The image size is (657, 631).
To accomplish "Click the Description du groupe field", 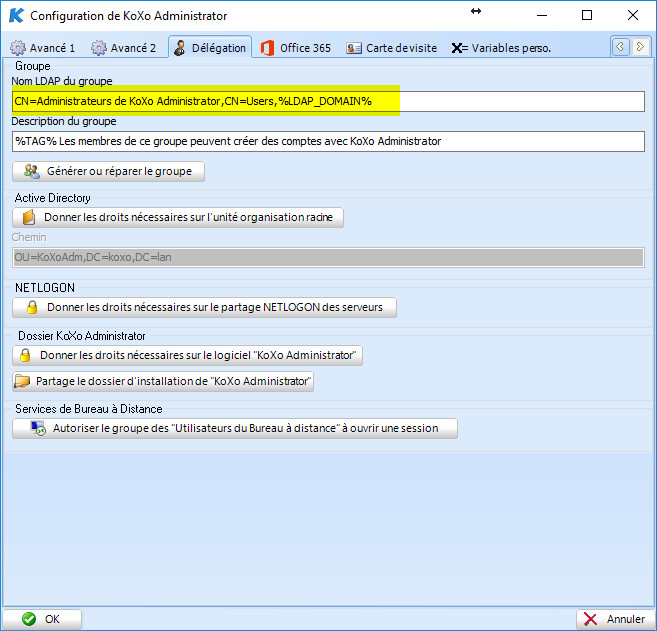I will [328, 142].
